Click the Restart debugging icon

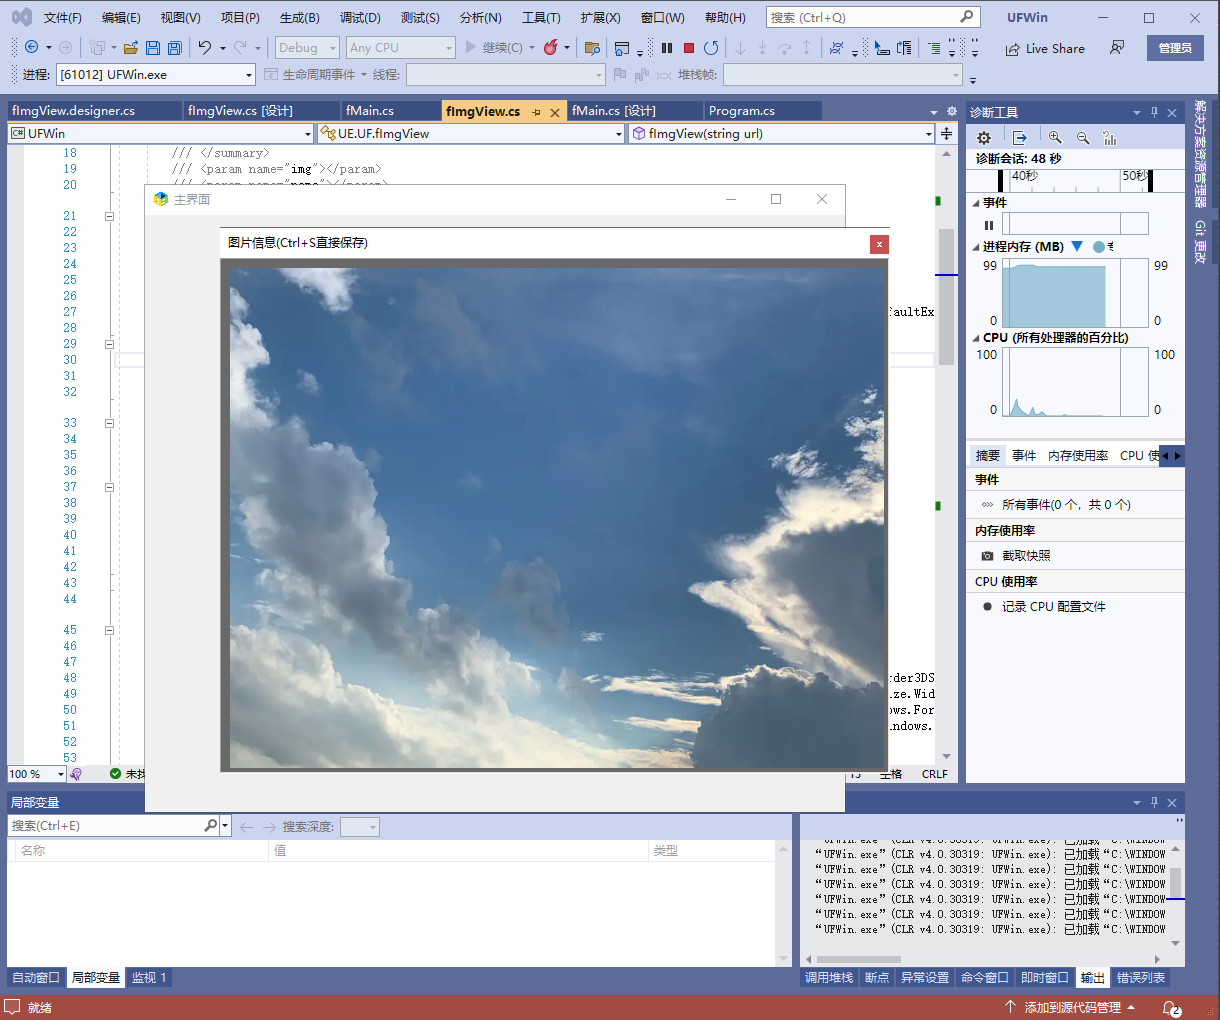pyautogui.click(x=711, y=48)
